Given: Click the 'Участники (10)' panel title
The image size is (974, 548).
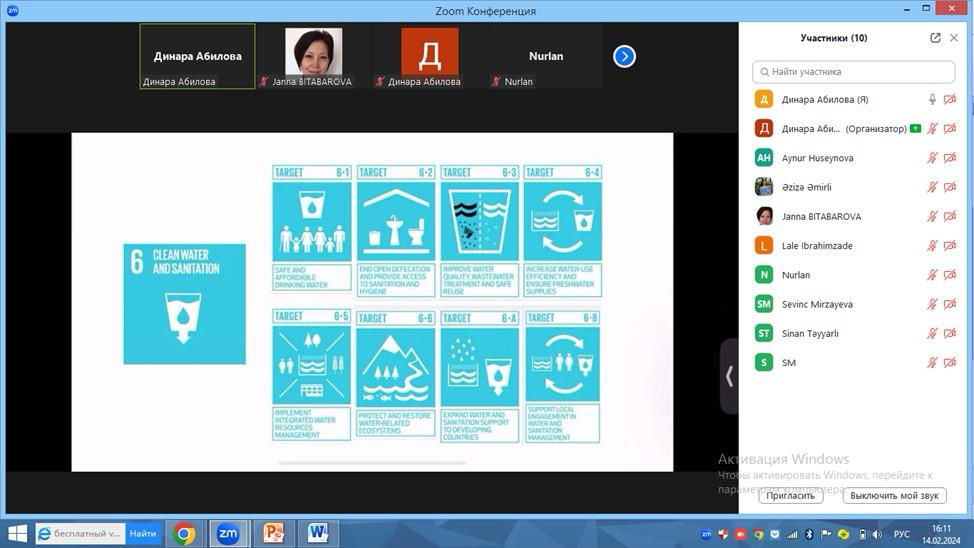Looking at the screenshot, I should 834,38.
